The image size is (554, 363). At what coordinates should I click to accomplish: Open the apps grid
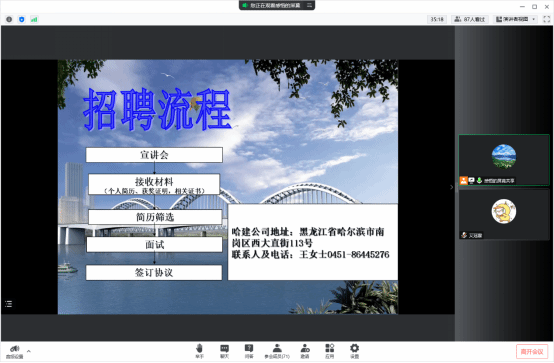329,351
